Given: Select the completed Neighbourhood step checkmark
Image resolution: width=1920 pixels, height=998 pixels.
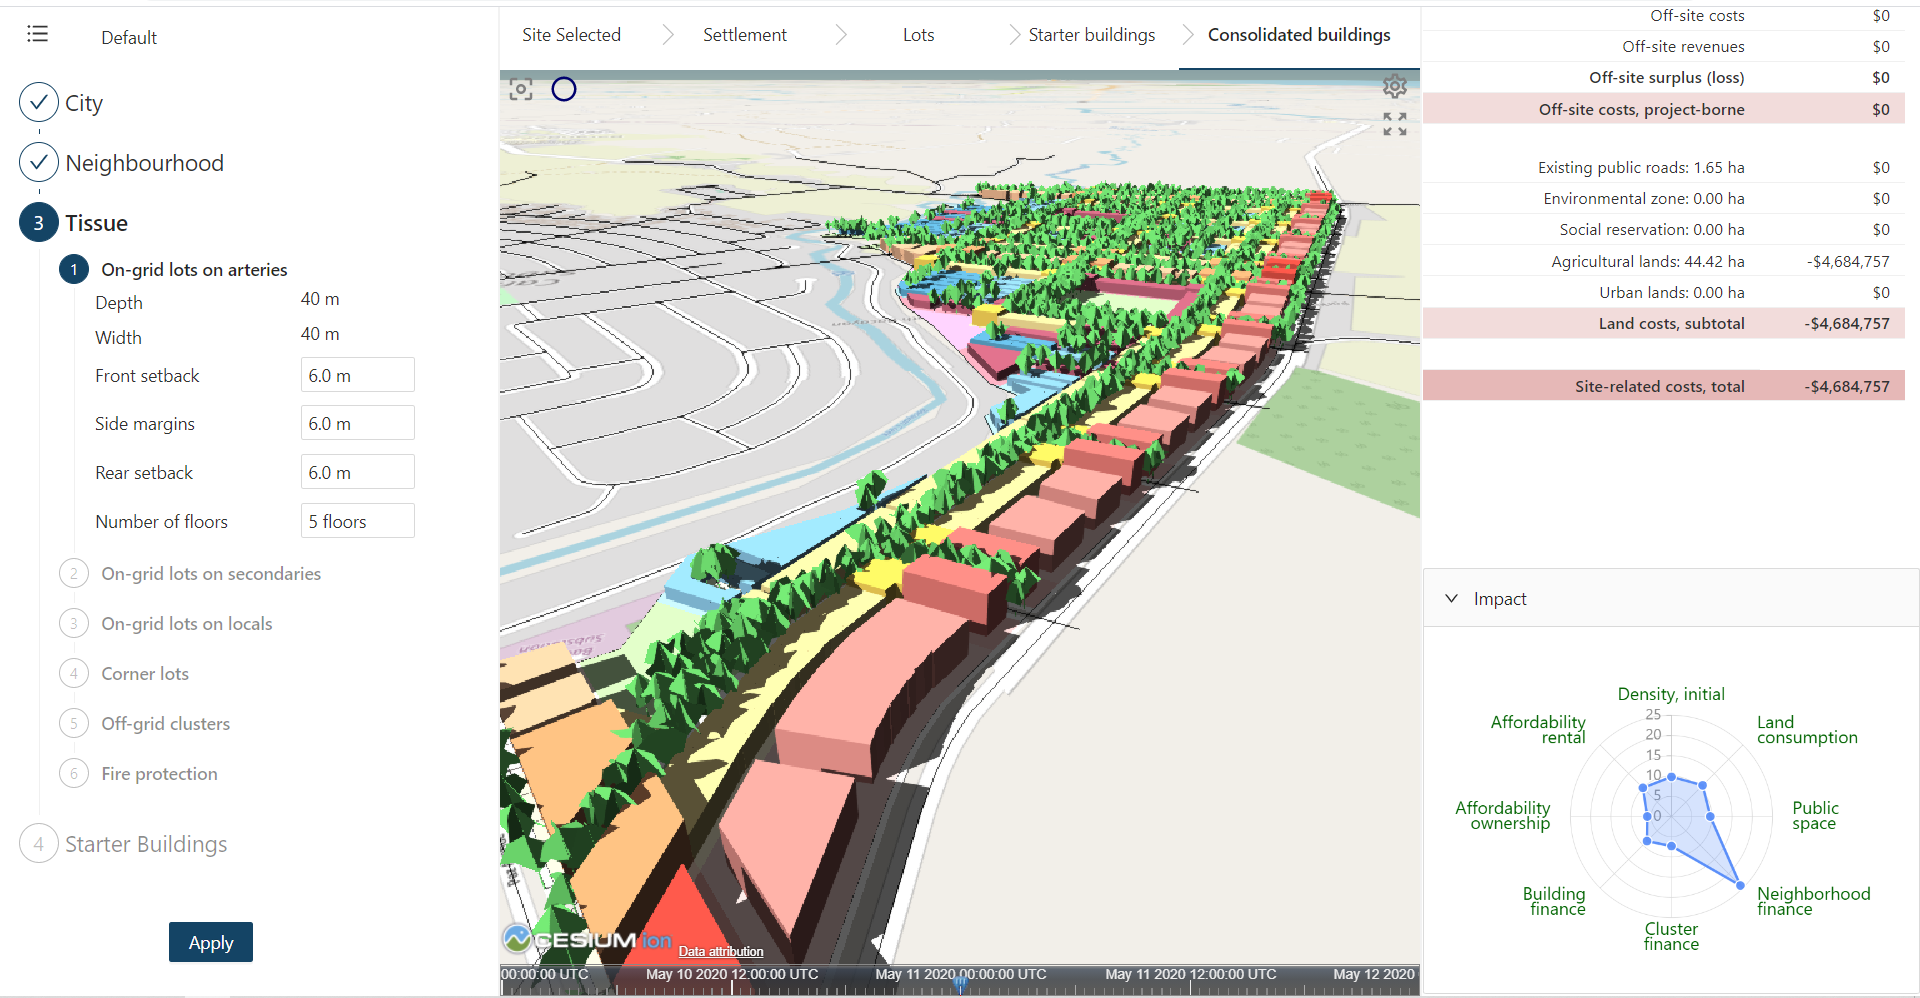Looking at the screenshot, I should pos(39,162).
